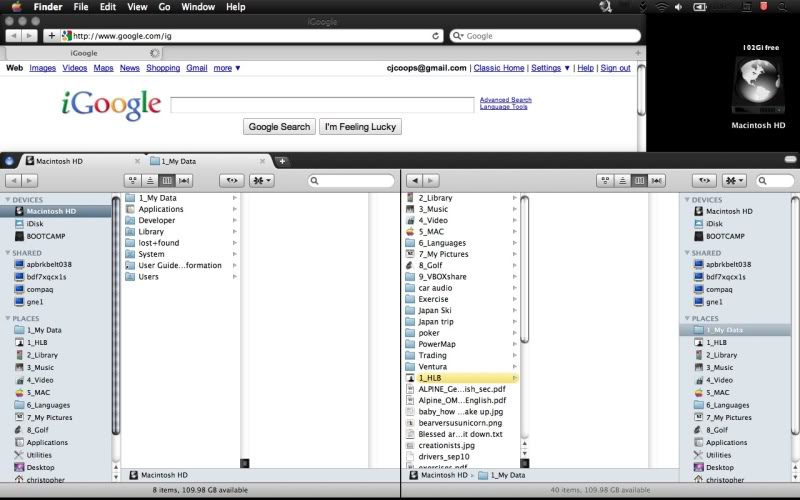
Task: Switch to the Macintosh HD tab
Action: (82, 161)
